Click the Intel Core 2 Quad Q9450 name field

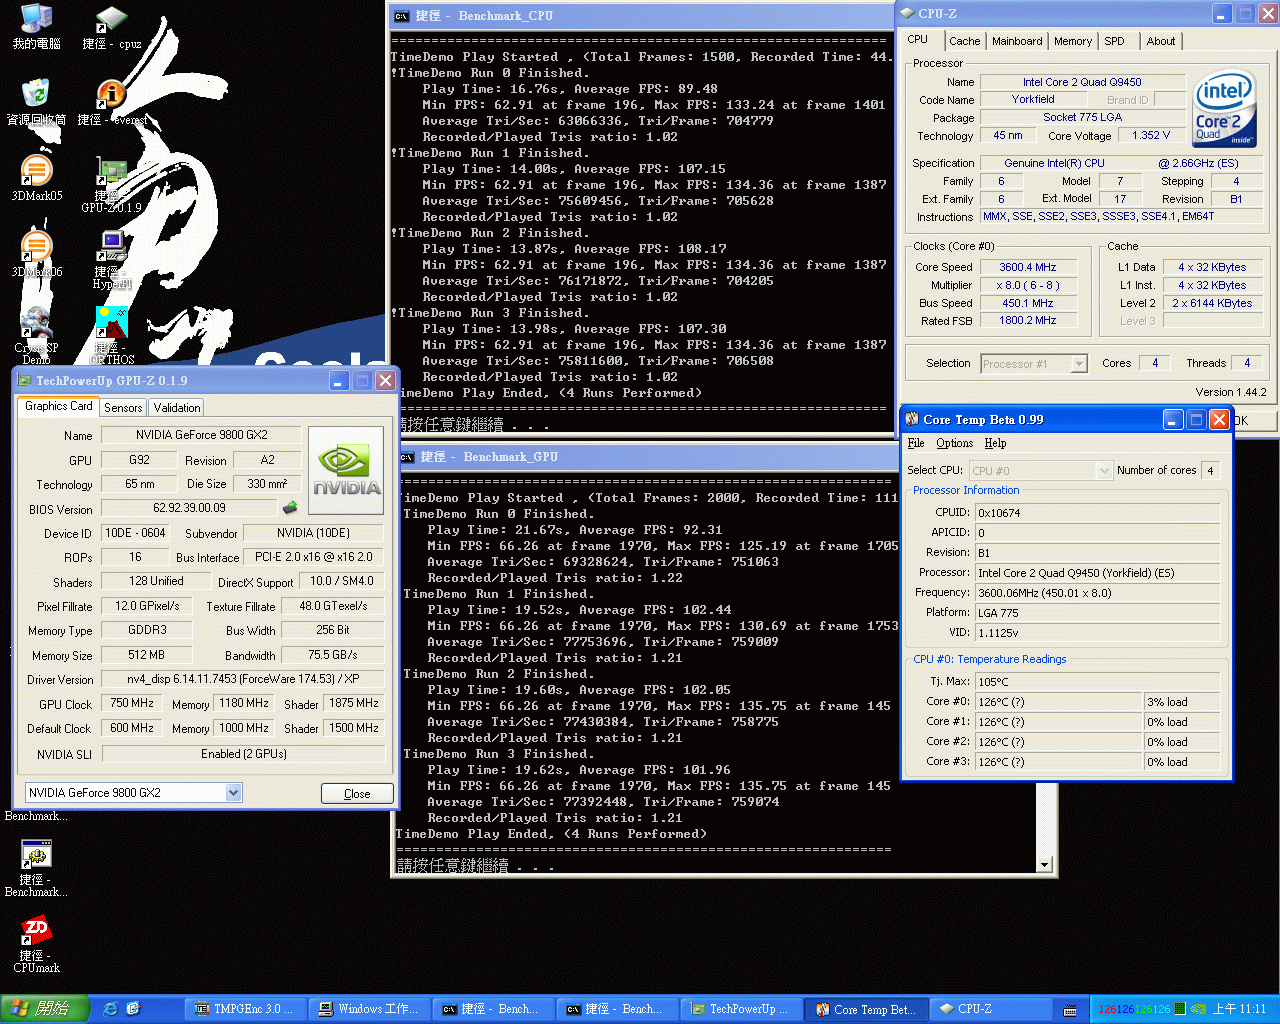coord(1082,82)
